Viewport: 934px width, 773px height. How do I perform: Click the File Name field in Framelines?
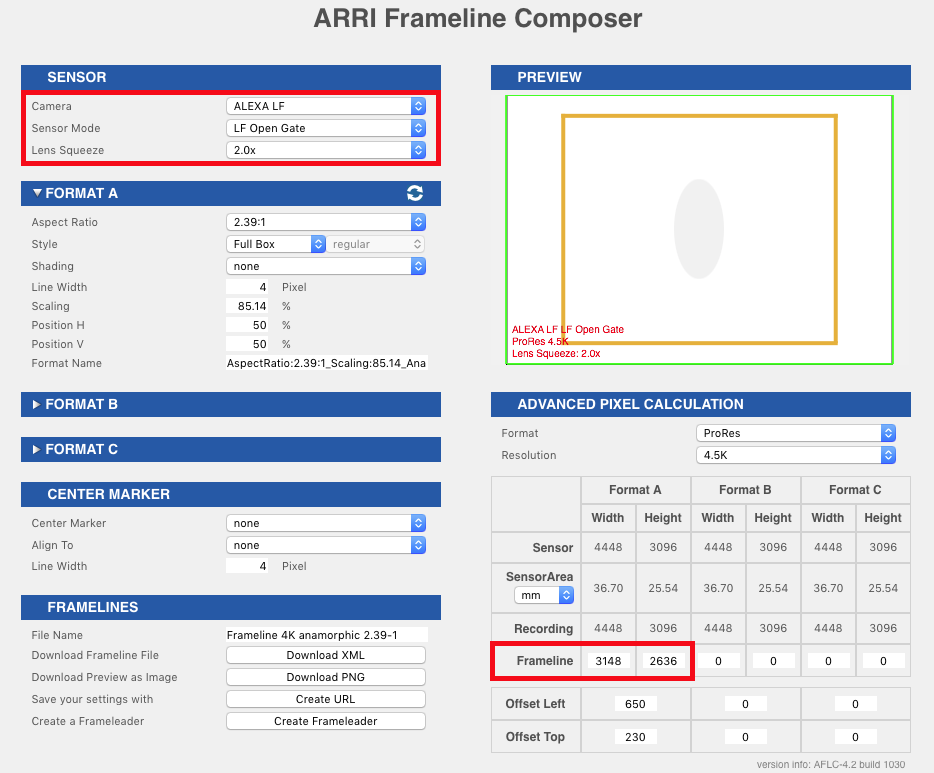pos(327,635)
